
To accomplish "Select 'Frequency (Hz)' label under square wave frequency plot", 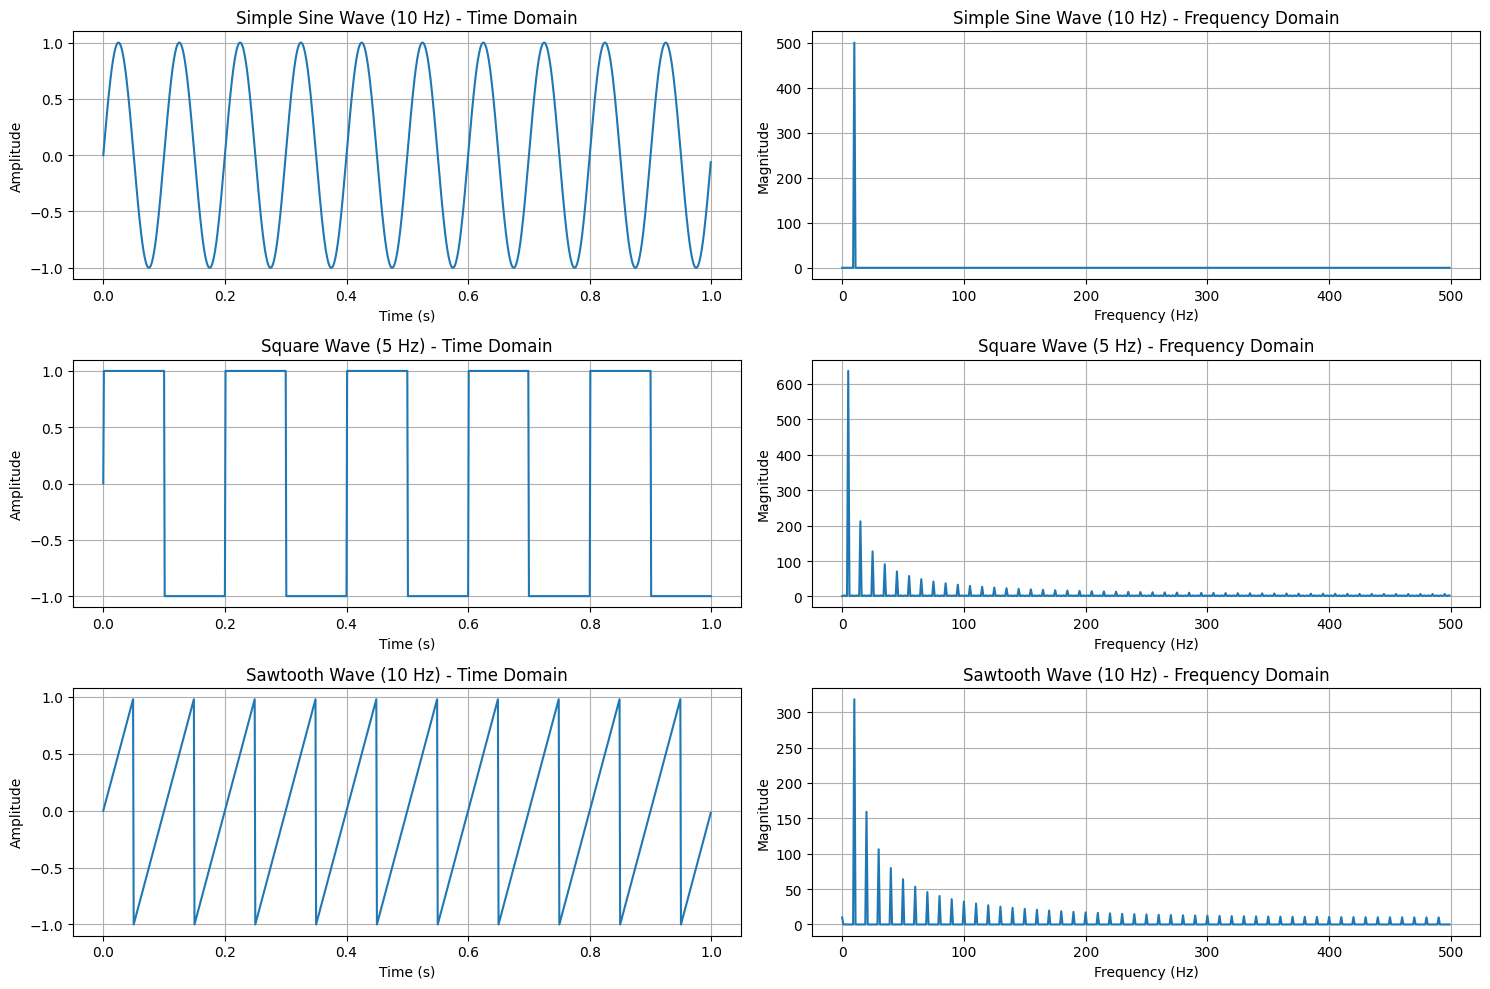I will point(1146,644).
